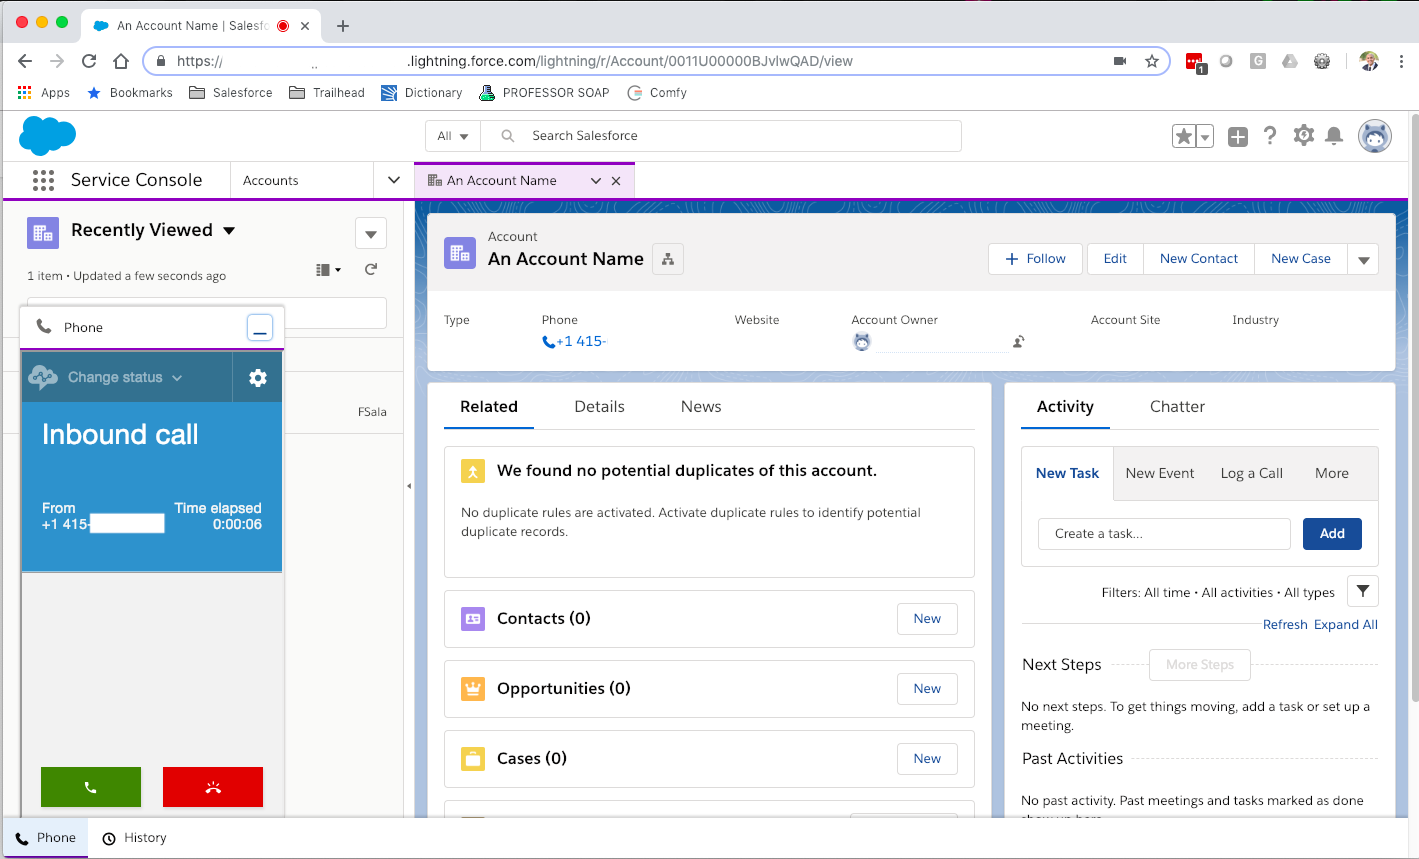The width and height of the screenshot is (1419, 859).
Task: Reload the browser page
Action: pyautogui.click(x=89, y=61)
